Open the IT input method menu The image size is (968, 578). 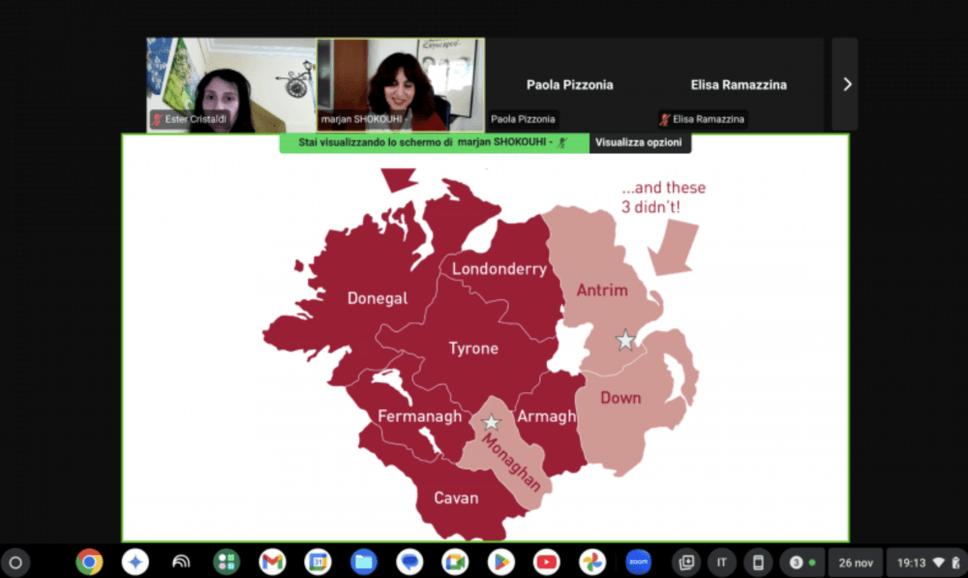pyautogui.click(x=721, y=562)
